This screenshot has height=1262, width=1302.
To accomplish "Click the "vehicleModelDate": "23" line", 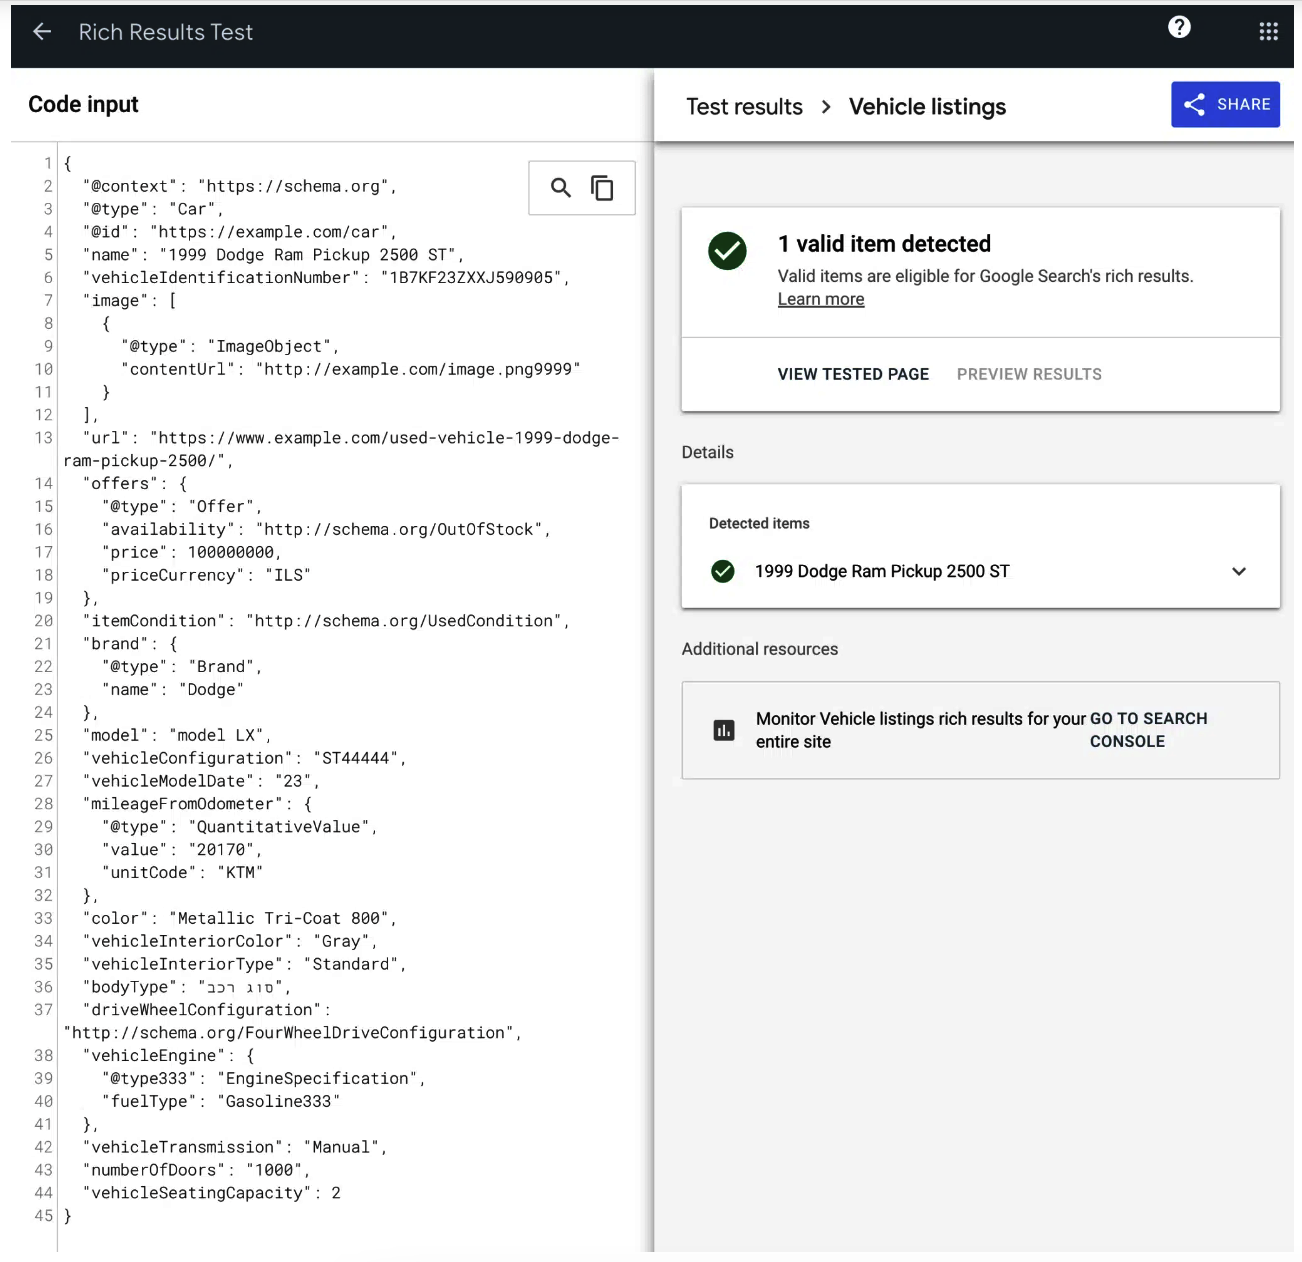I will coord(201,781).
